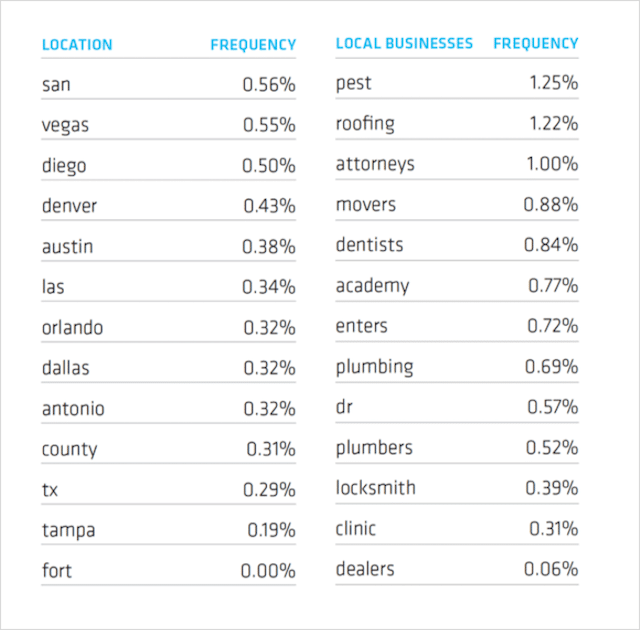640x630 pixels.
Task: Click the "tampa" location entry
Action: click(x=66, y=531)
